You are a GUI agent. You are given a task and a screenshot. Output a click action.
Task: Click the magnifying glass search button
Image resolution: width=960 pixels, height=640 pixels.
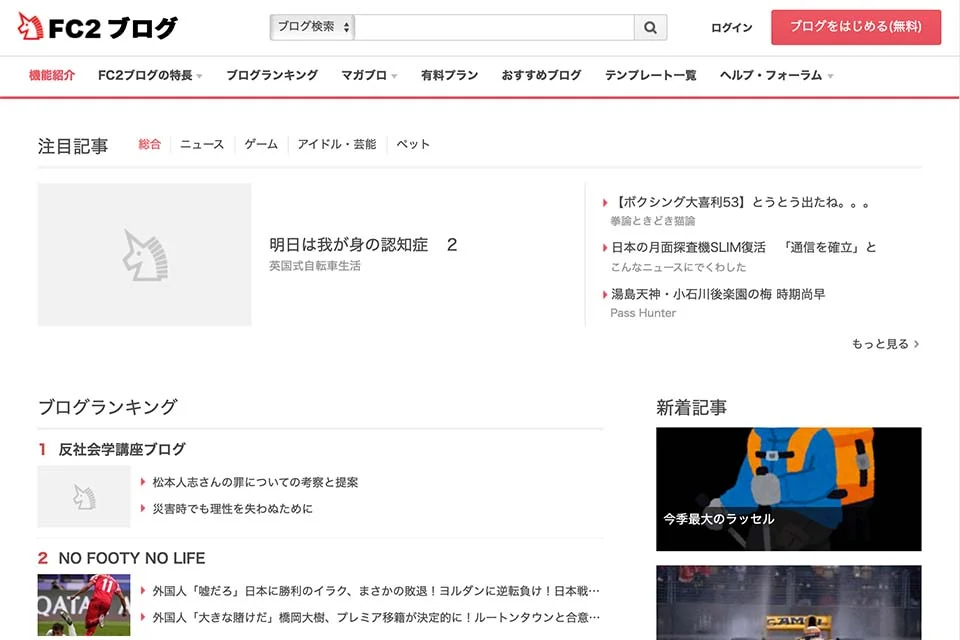[x=650, y=28]
